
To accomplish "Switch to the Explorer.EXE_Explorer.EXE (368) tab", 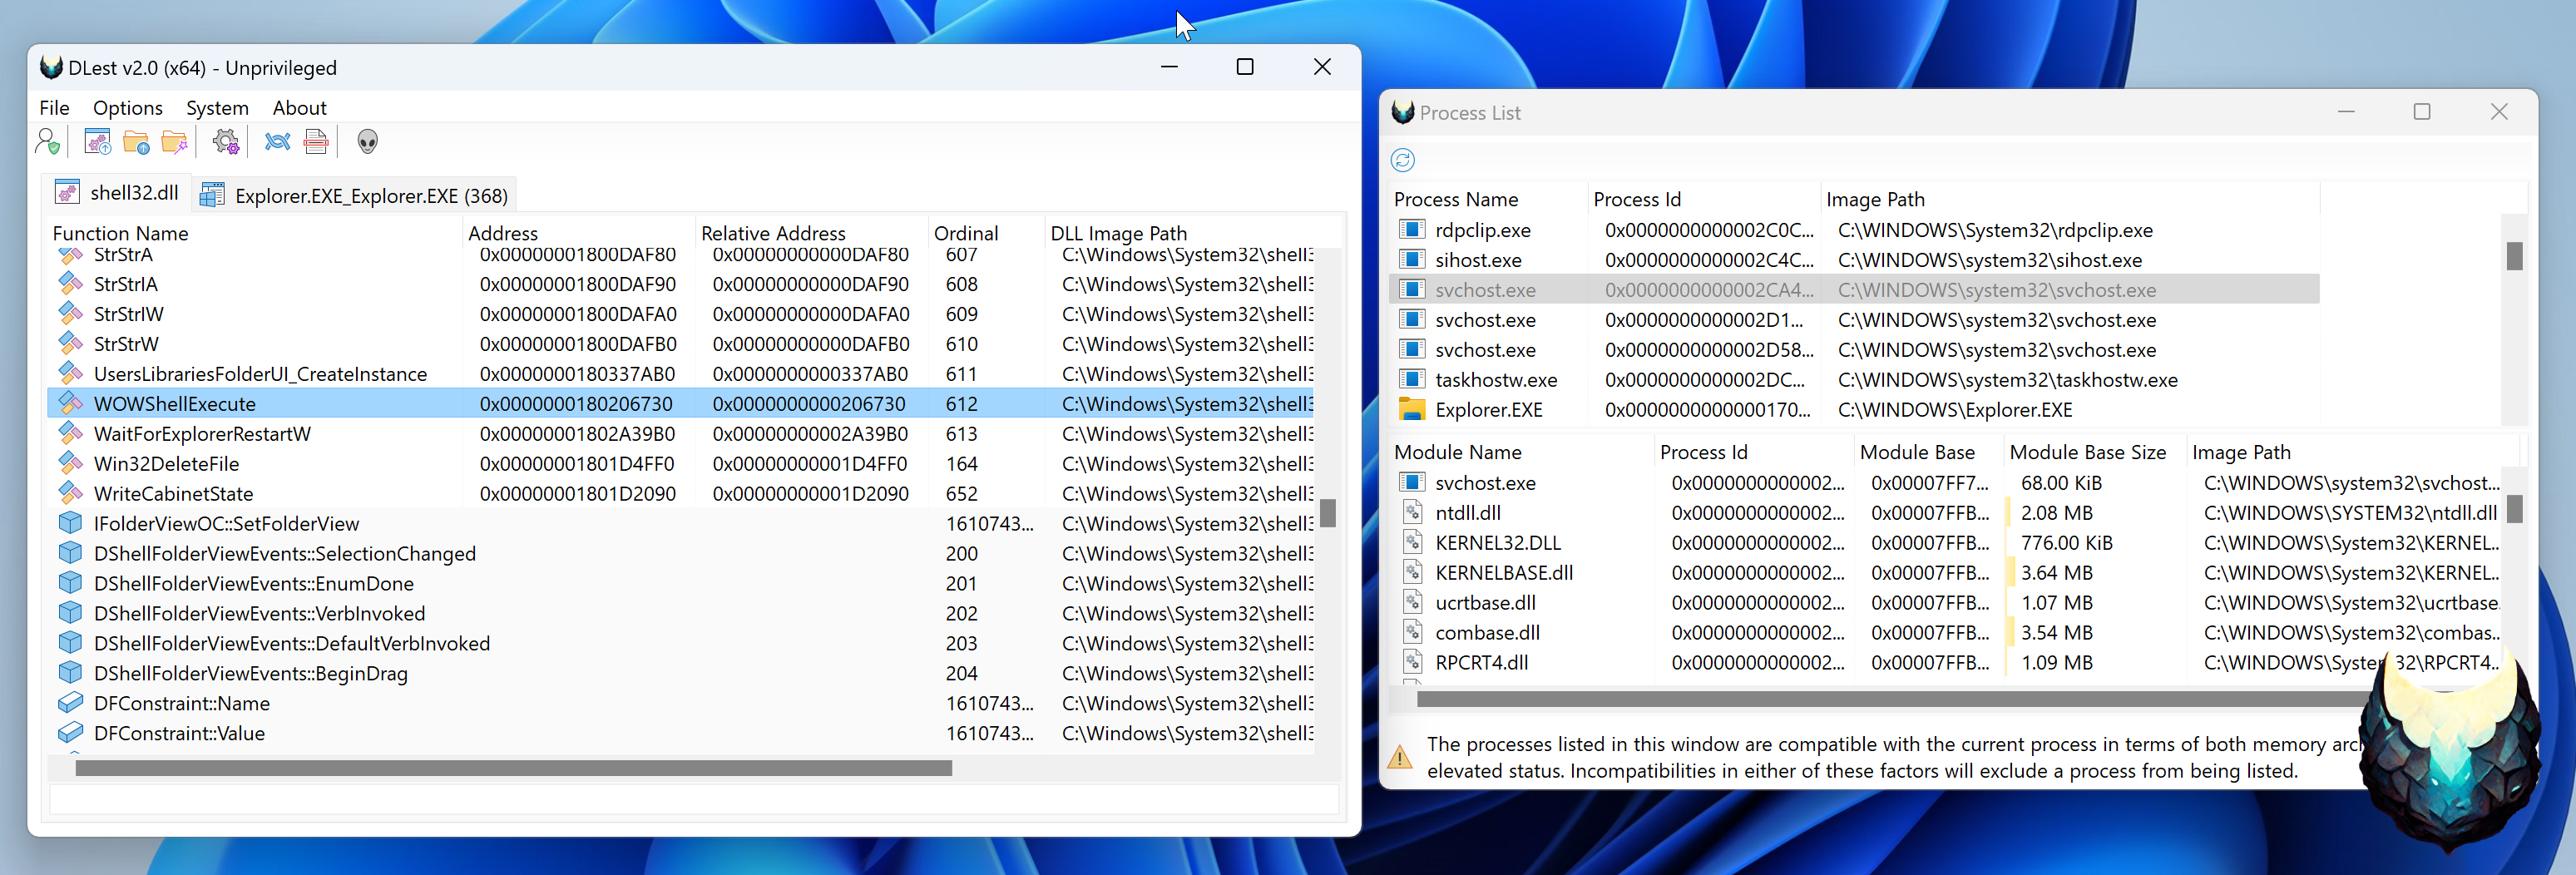I will pyautogui.click(x=354, y=195).
